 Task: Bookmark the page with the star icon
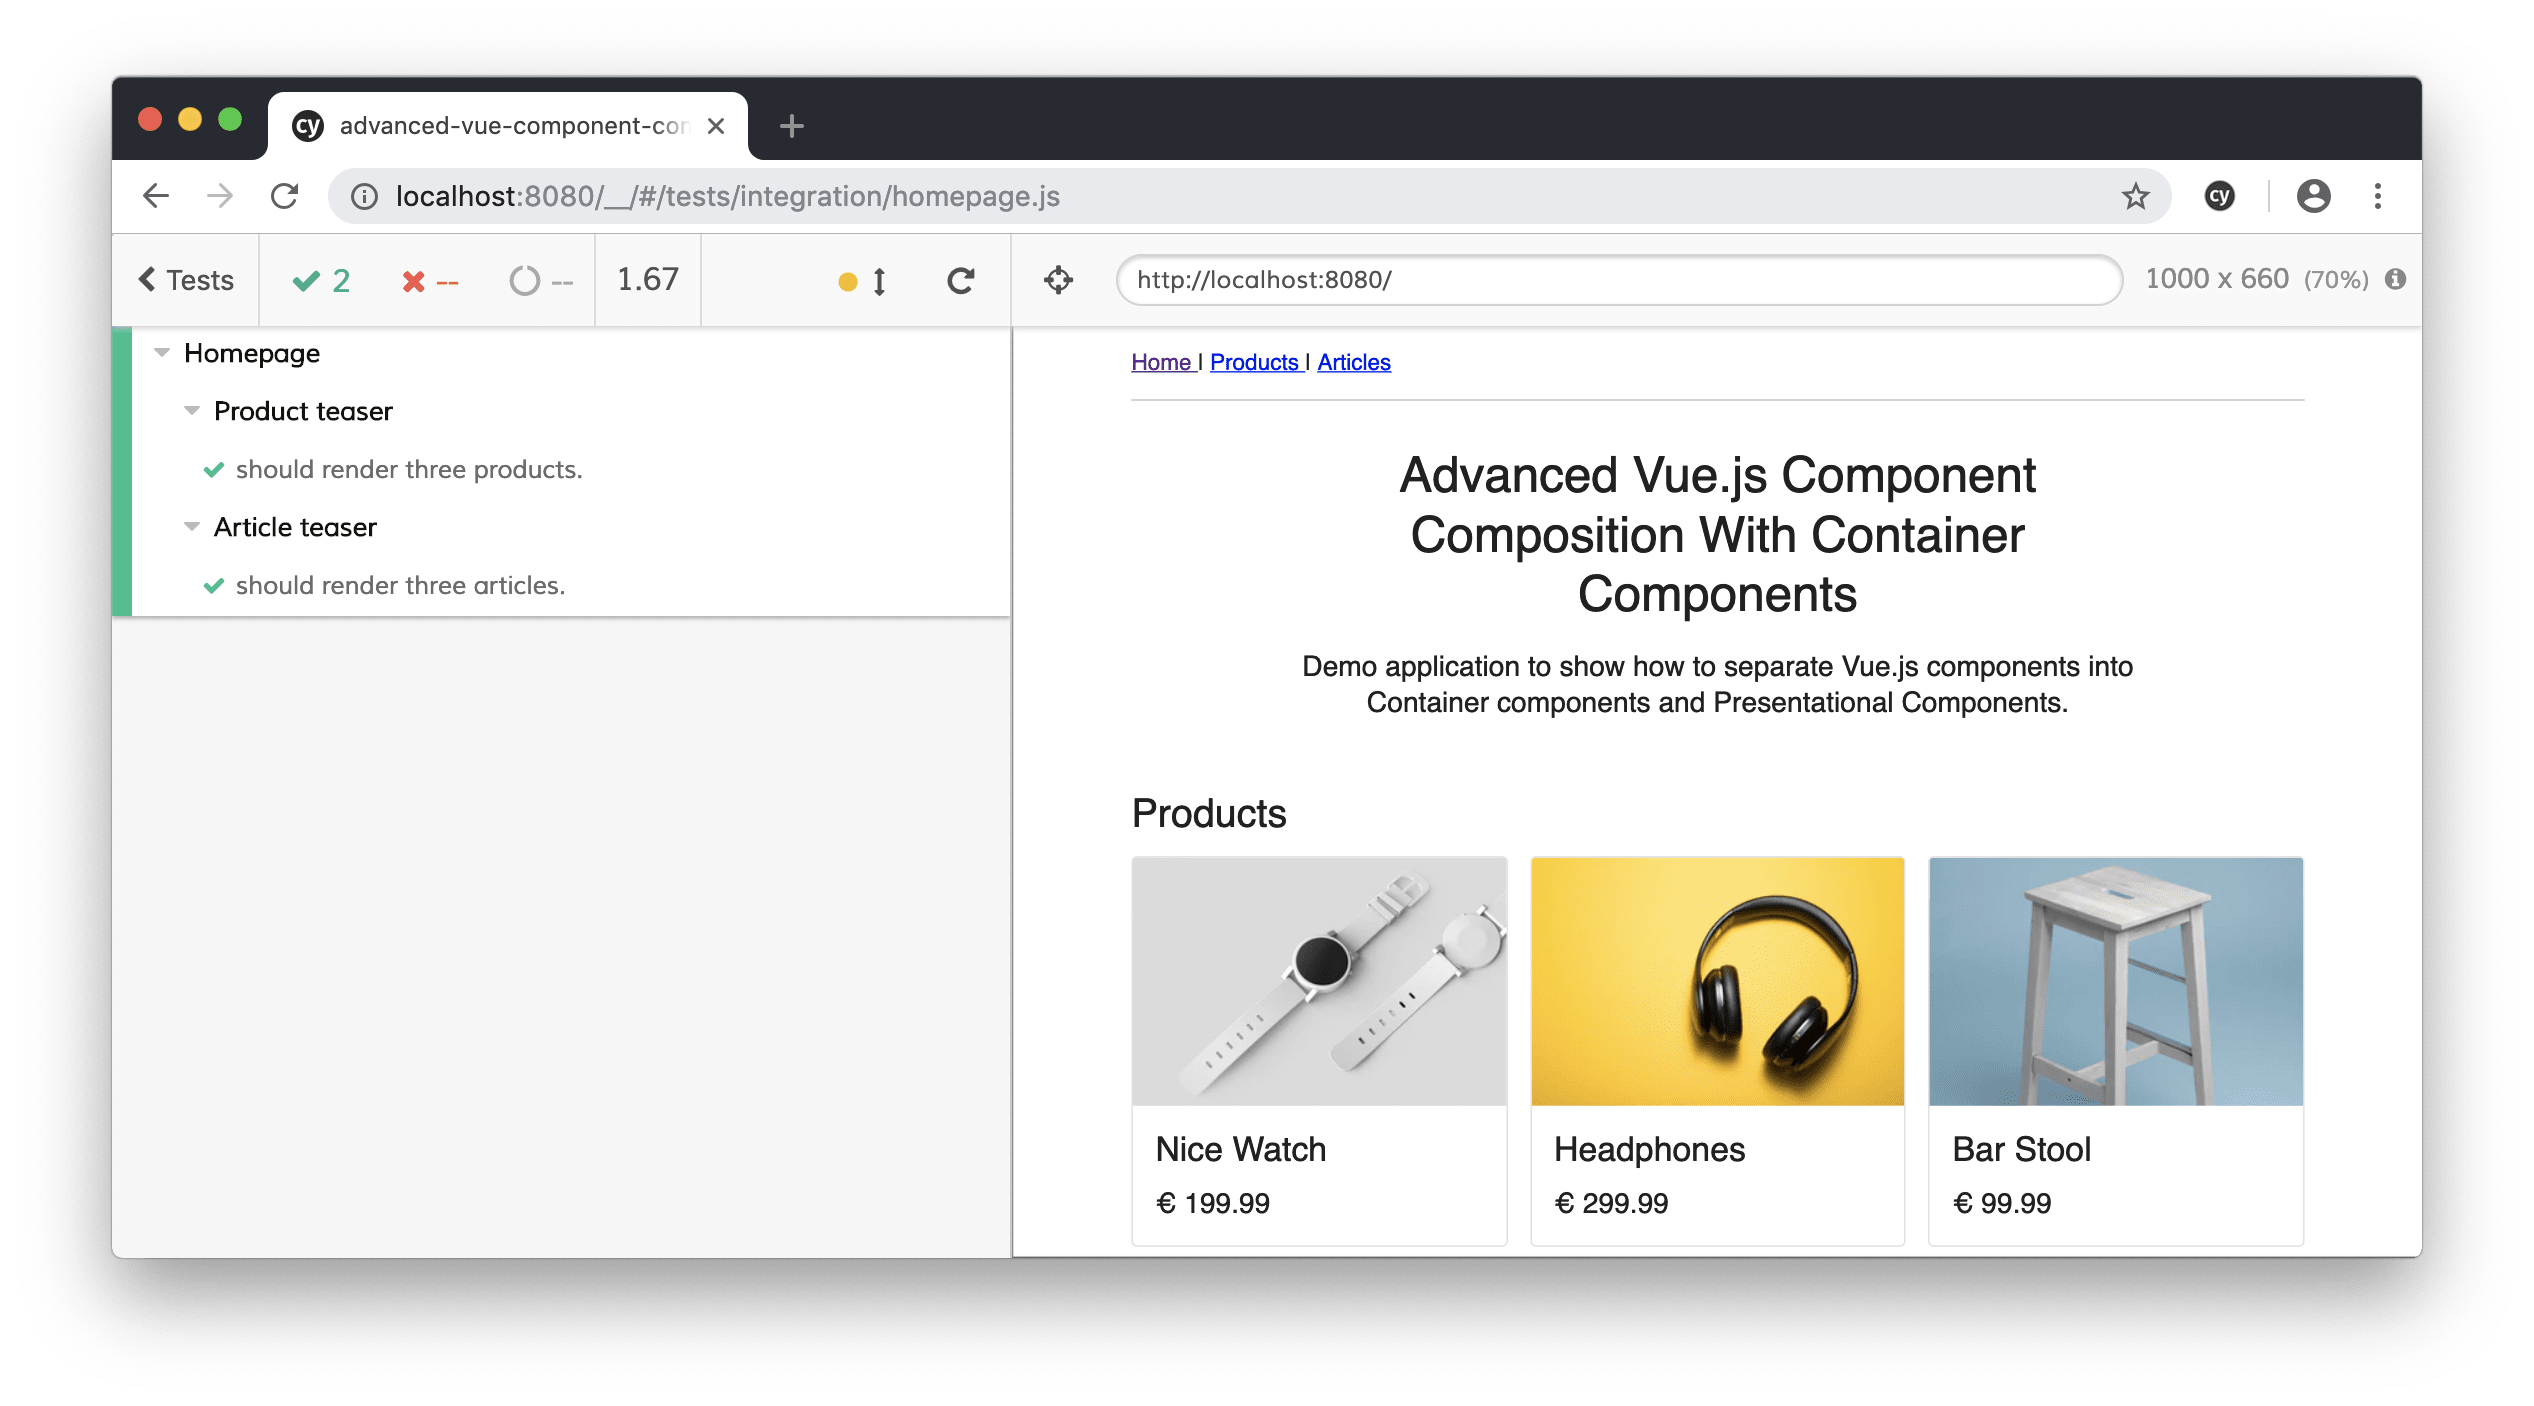[x=2135, y=196]
